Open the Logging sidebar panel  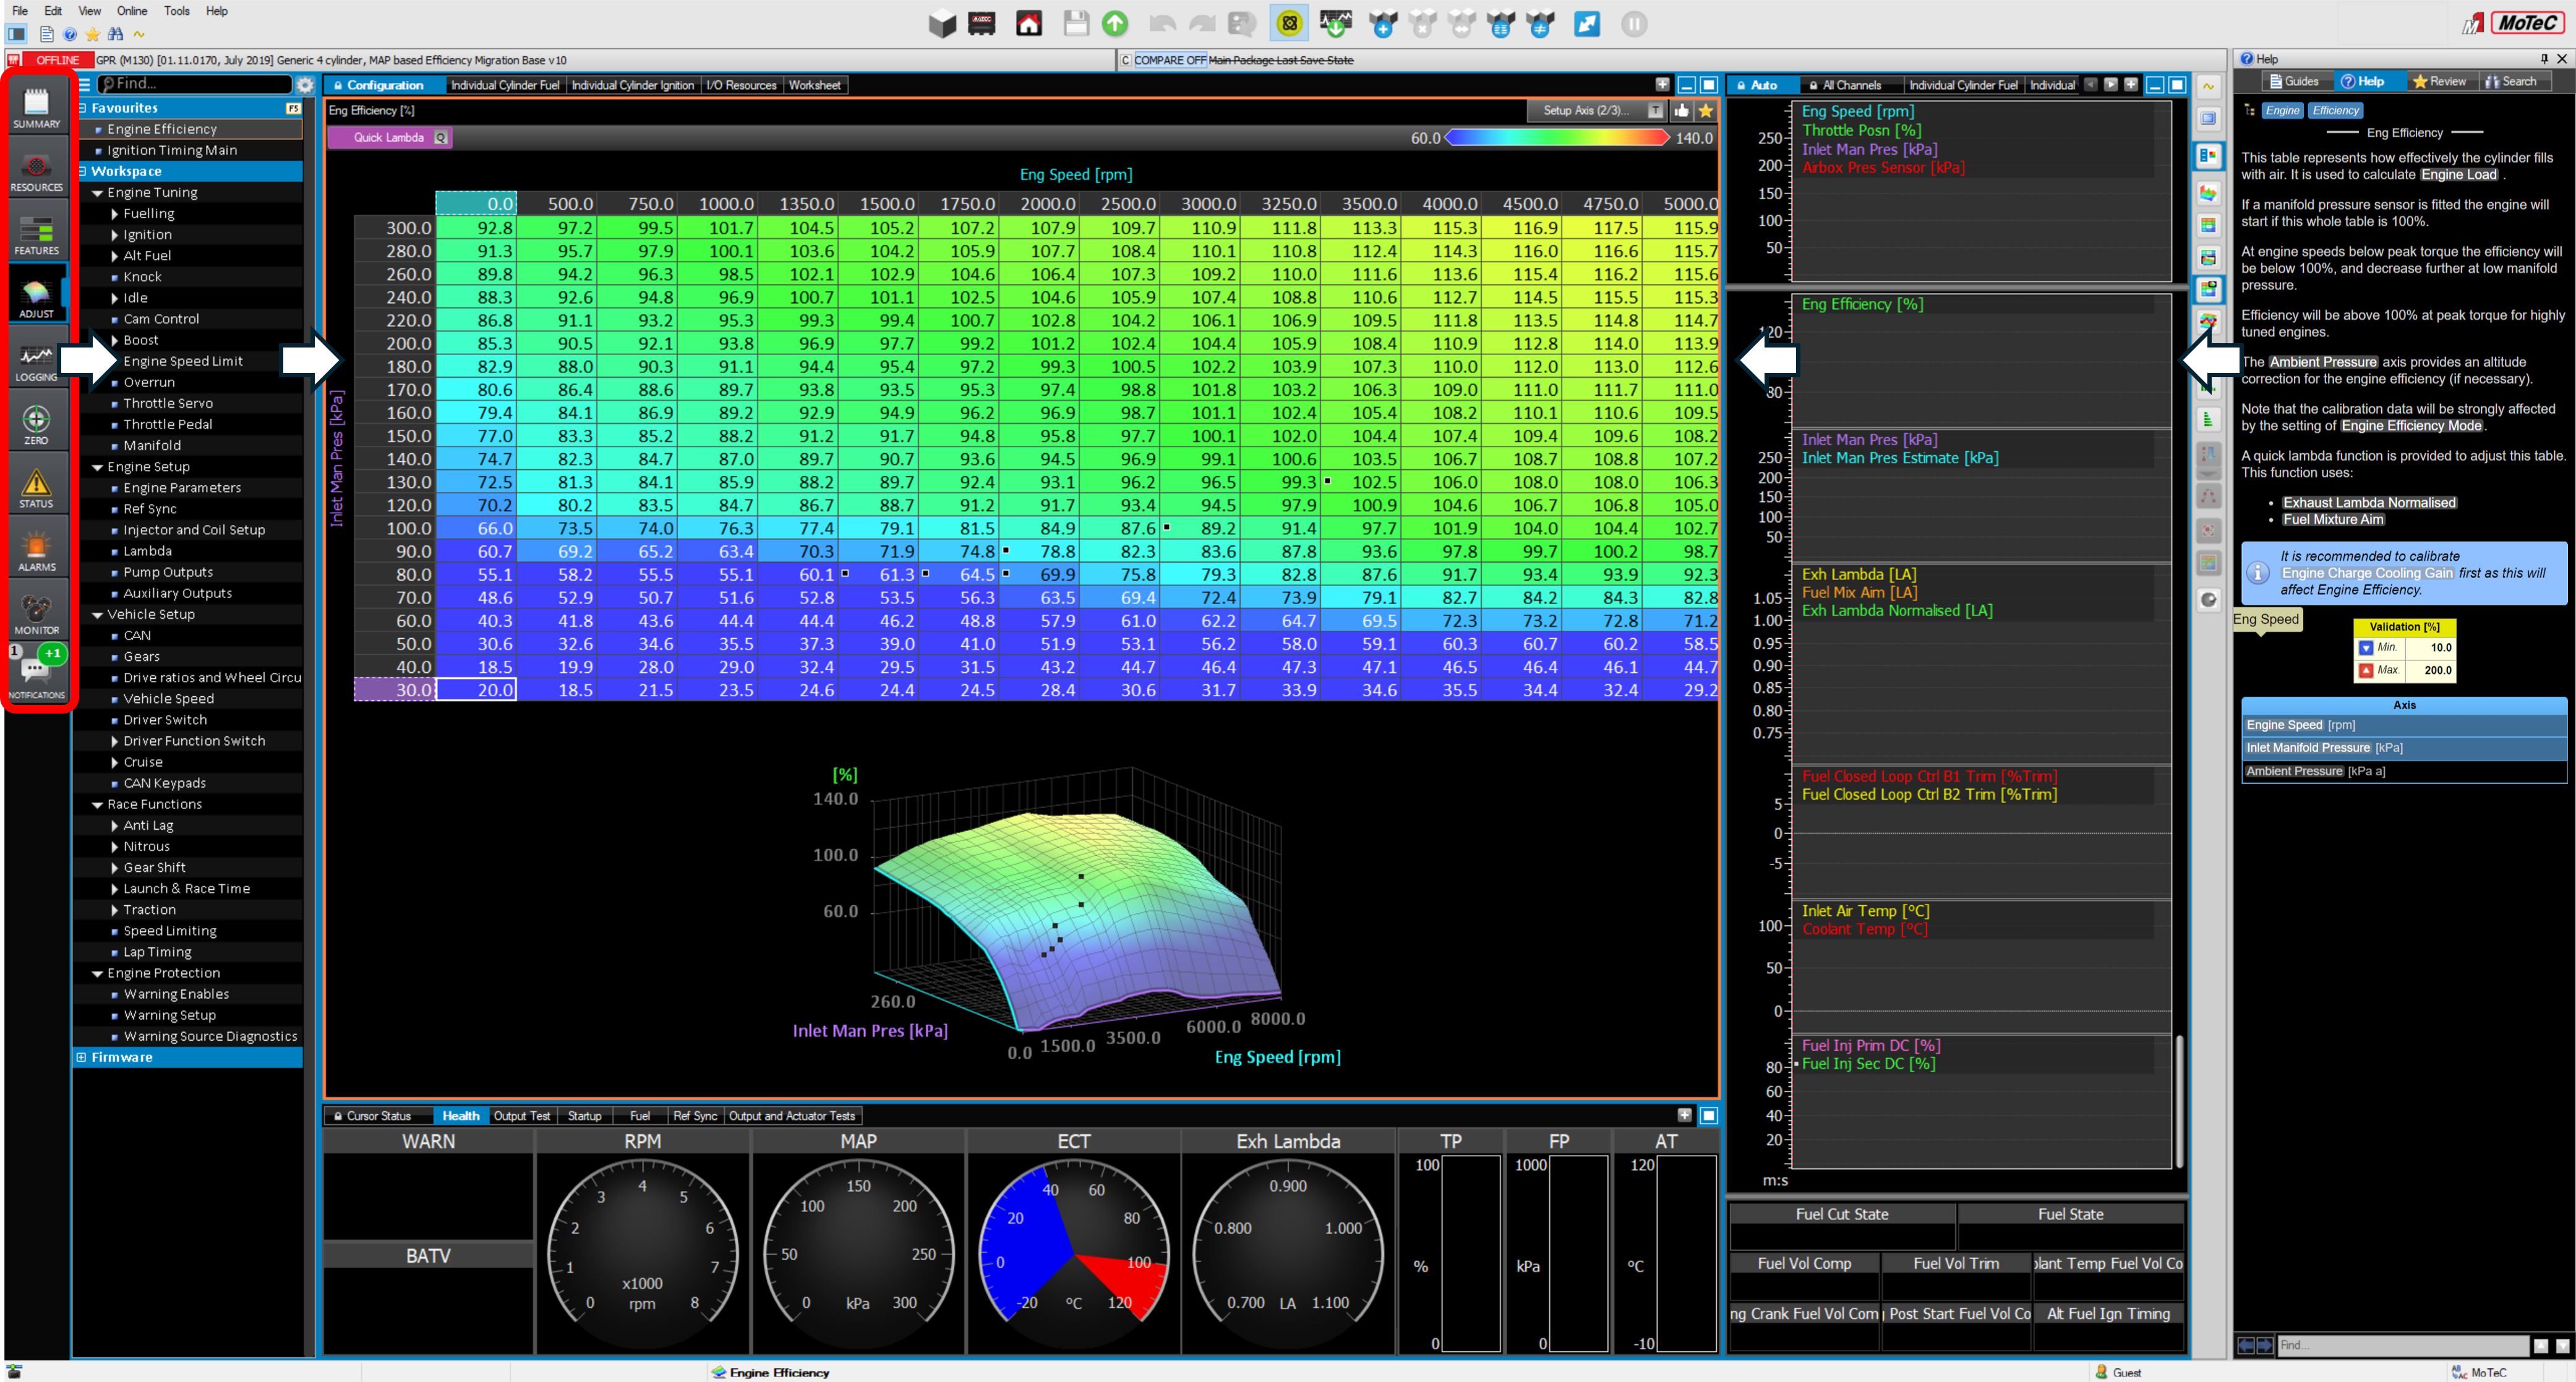tap(36, 361)
